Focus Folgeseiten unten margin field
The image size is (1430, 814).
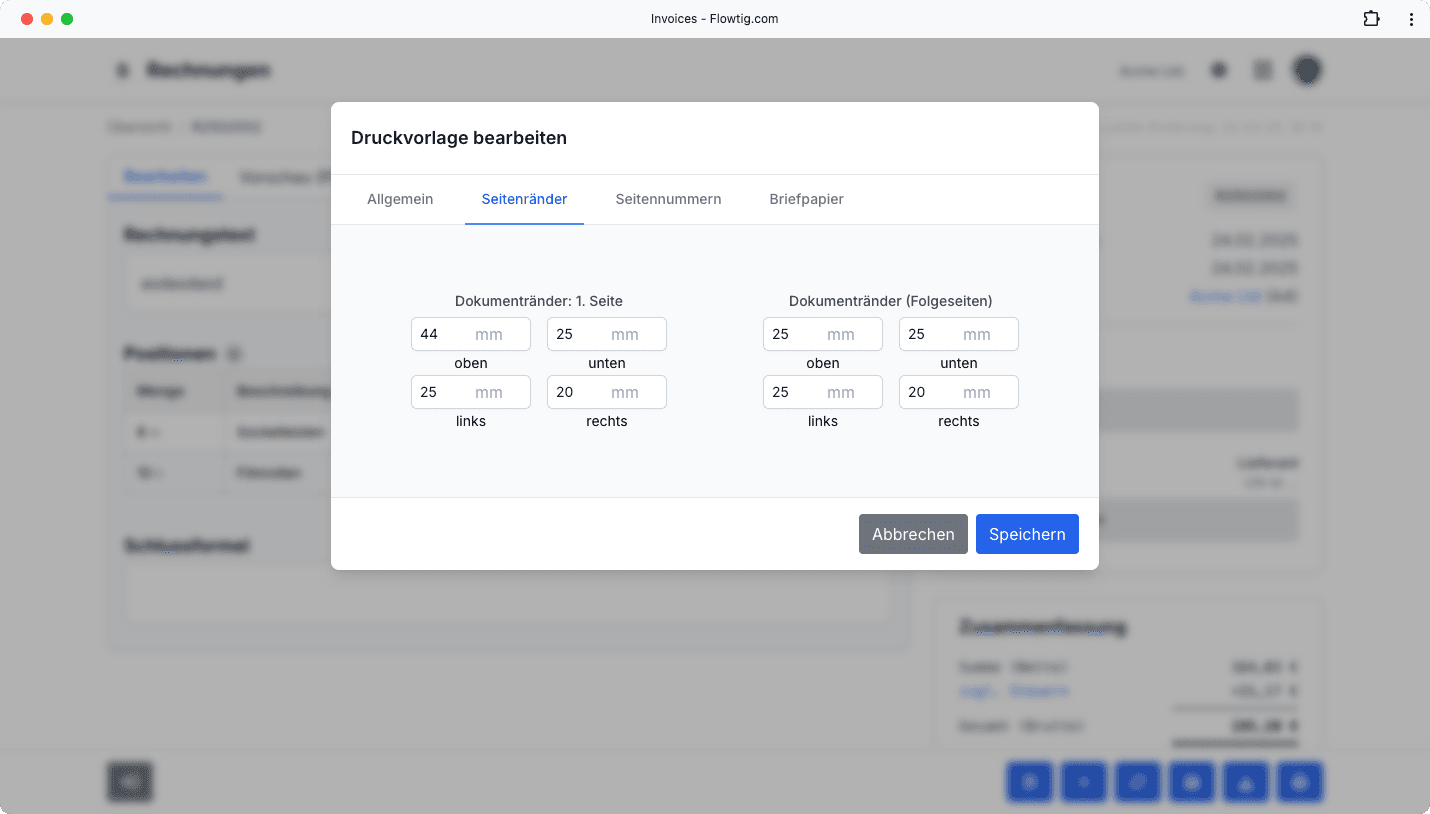click(959, 334)
